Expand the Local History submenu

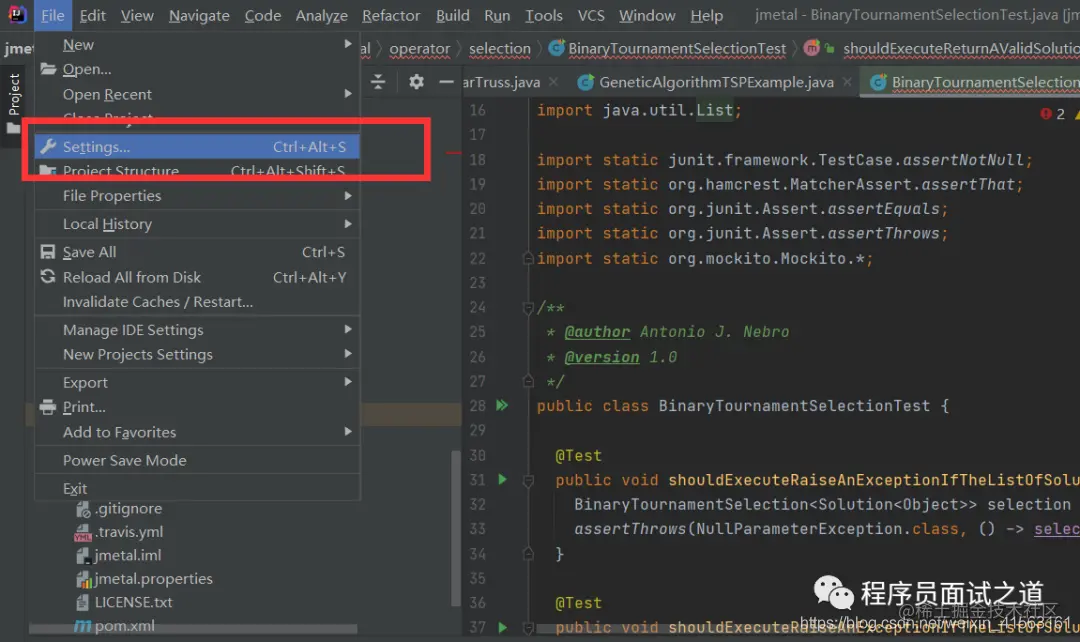point(197,224)
